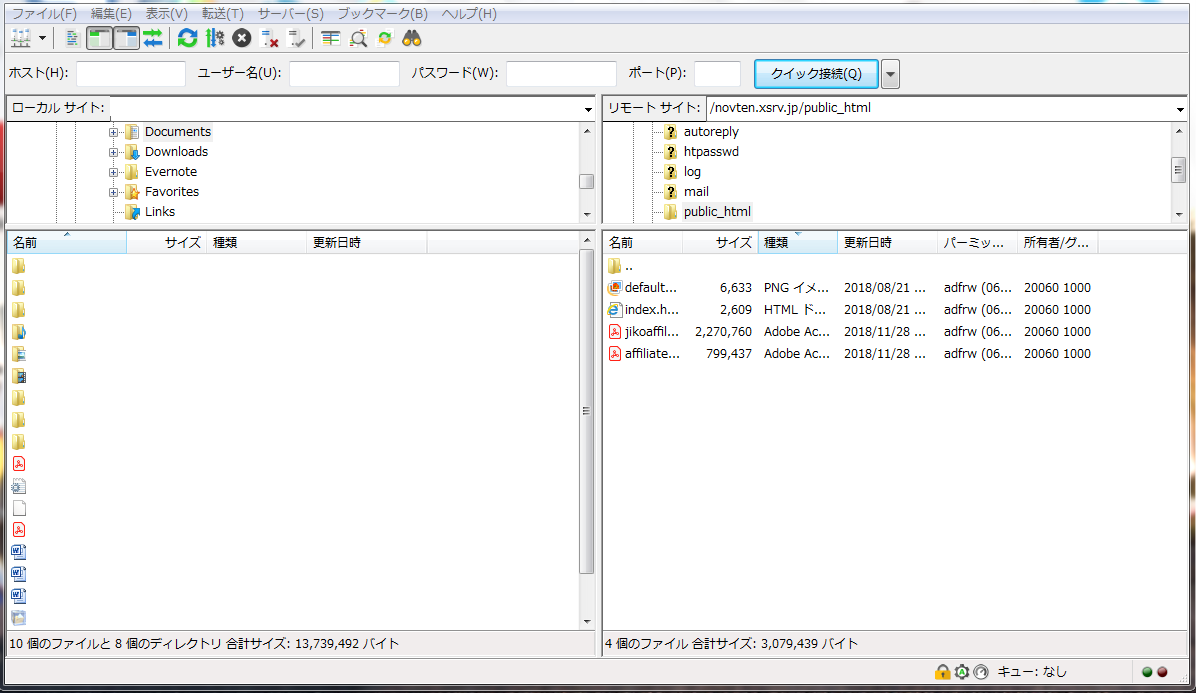
Task: Toggle the message log display
Action: pos(72,39)
